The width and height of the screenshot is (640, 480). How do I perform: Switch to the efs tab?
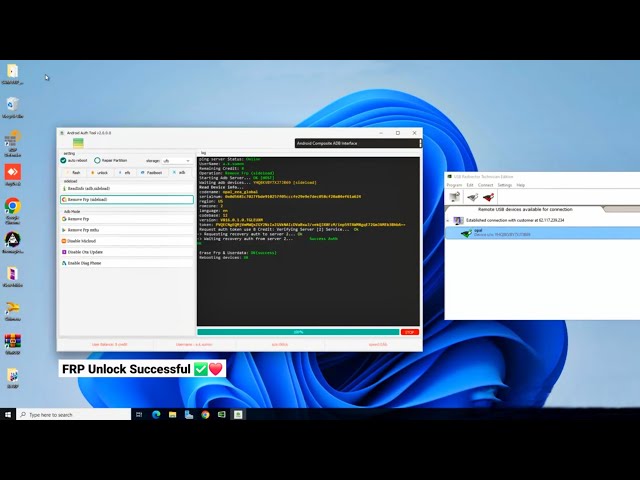point(124,173)
